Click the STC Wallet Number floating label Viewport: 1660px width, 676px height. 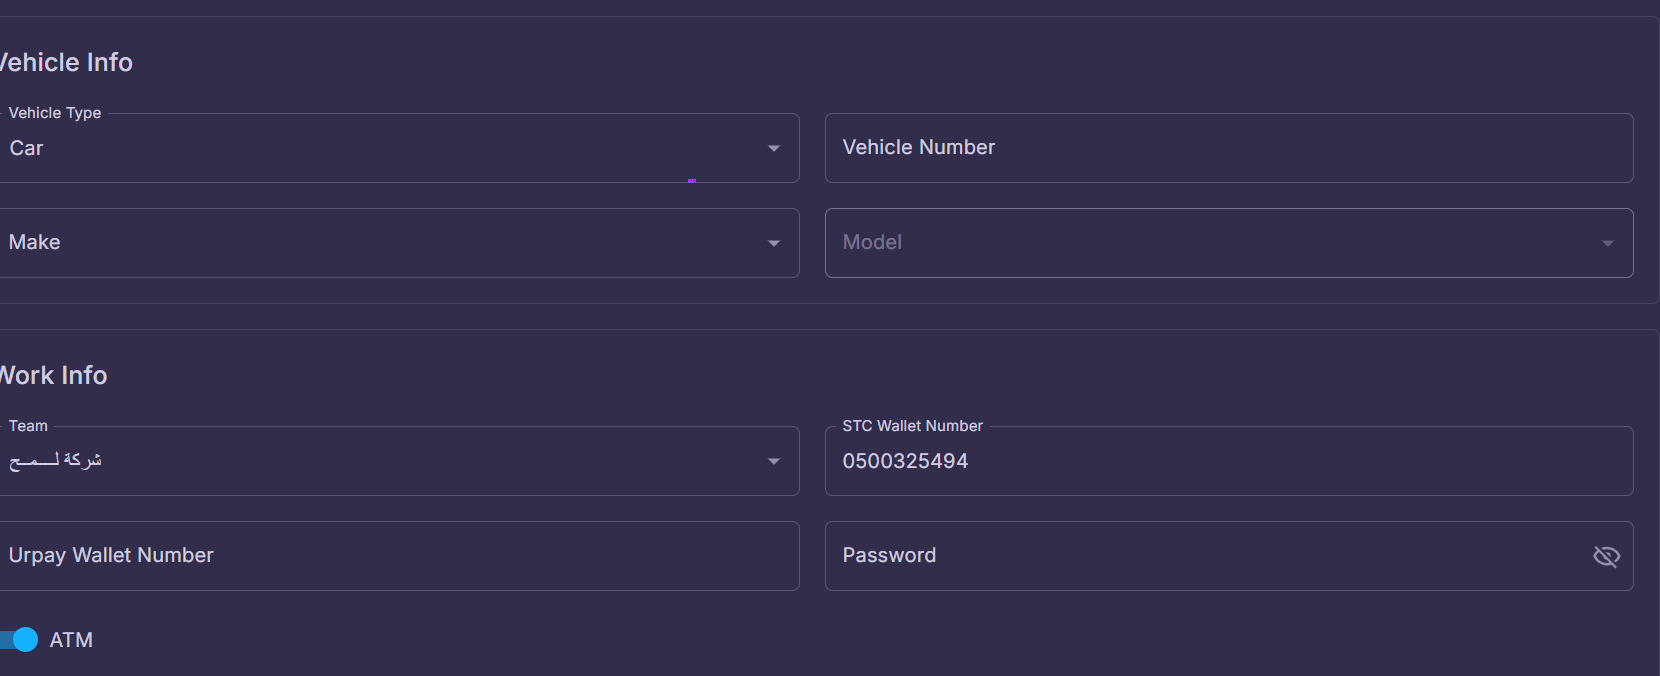[x=912, y=426]
